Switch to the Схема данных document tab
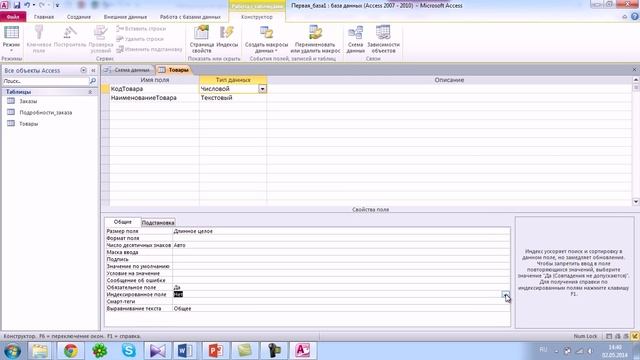The width and height of the screenshot is (640, 360). (x=128, y=70)
